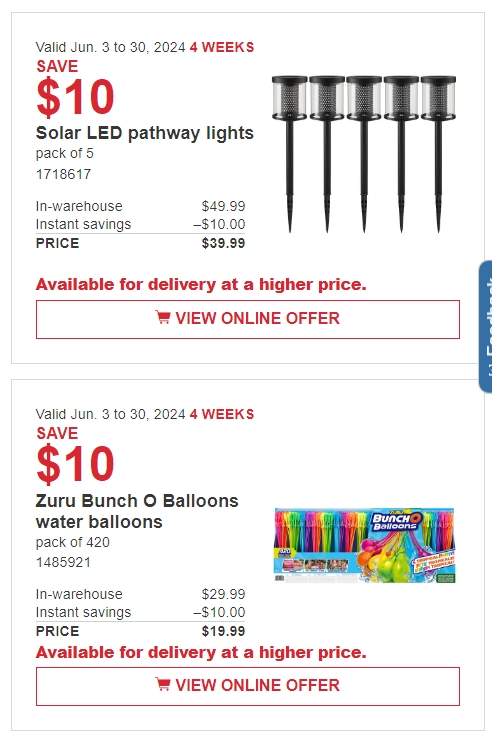The width and height of the screenshot is (492, 739).
Task: Select the Solar LED pathway lights title
Action: click(145, 133)
